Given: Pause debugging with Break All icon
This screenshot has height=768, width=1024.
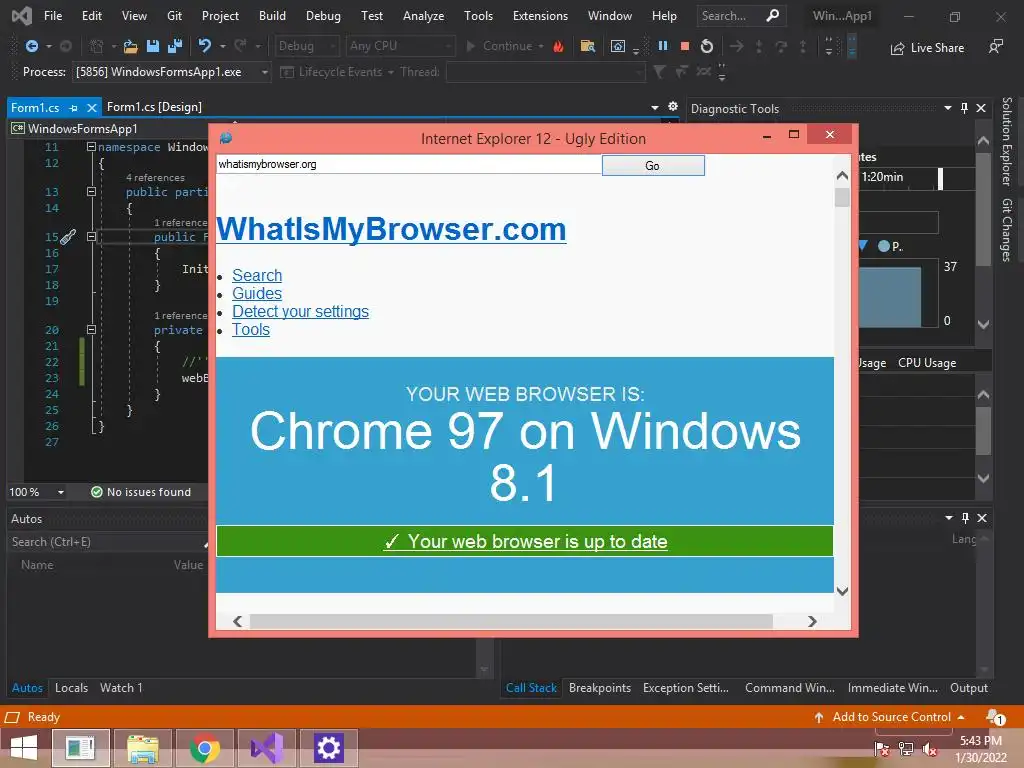Looking at the screenshot, I should [x=663, y=46].
